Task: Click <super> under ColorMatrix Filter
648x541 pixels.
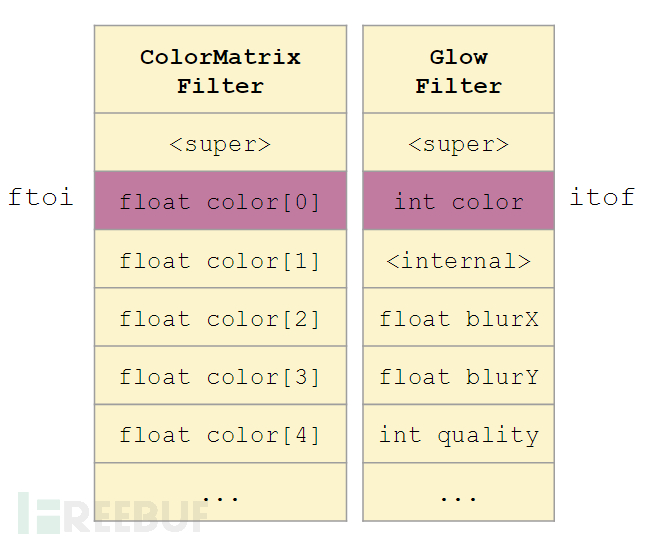Action: click(220, 142)
